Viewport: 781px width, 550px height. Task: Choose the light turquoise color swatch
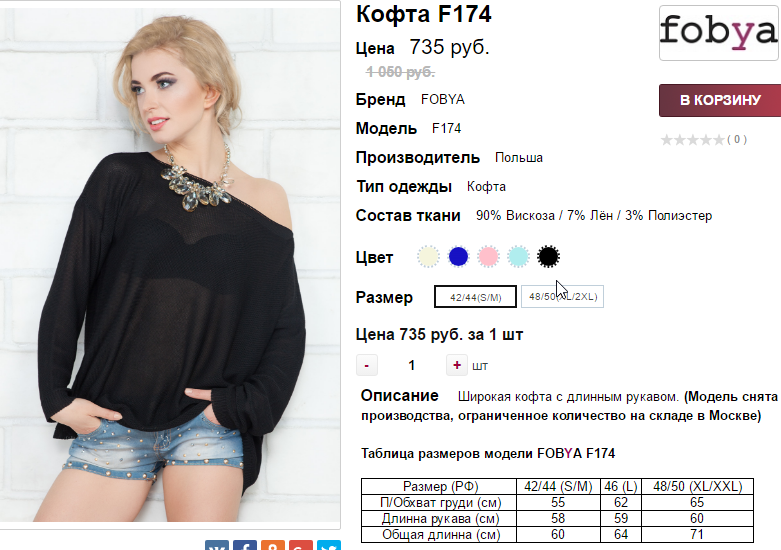(518, 257)
